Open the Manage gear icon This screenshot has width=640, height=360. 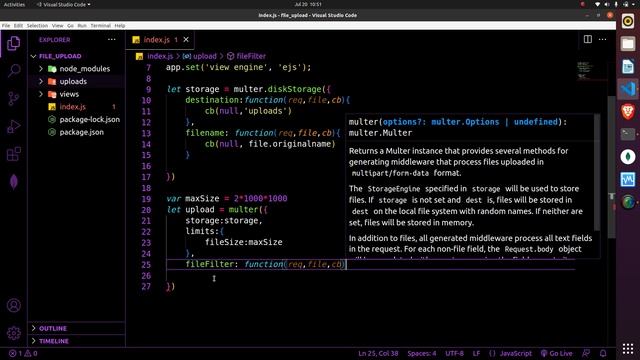(13, 333)
